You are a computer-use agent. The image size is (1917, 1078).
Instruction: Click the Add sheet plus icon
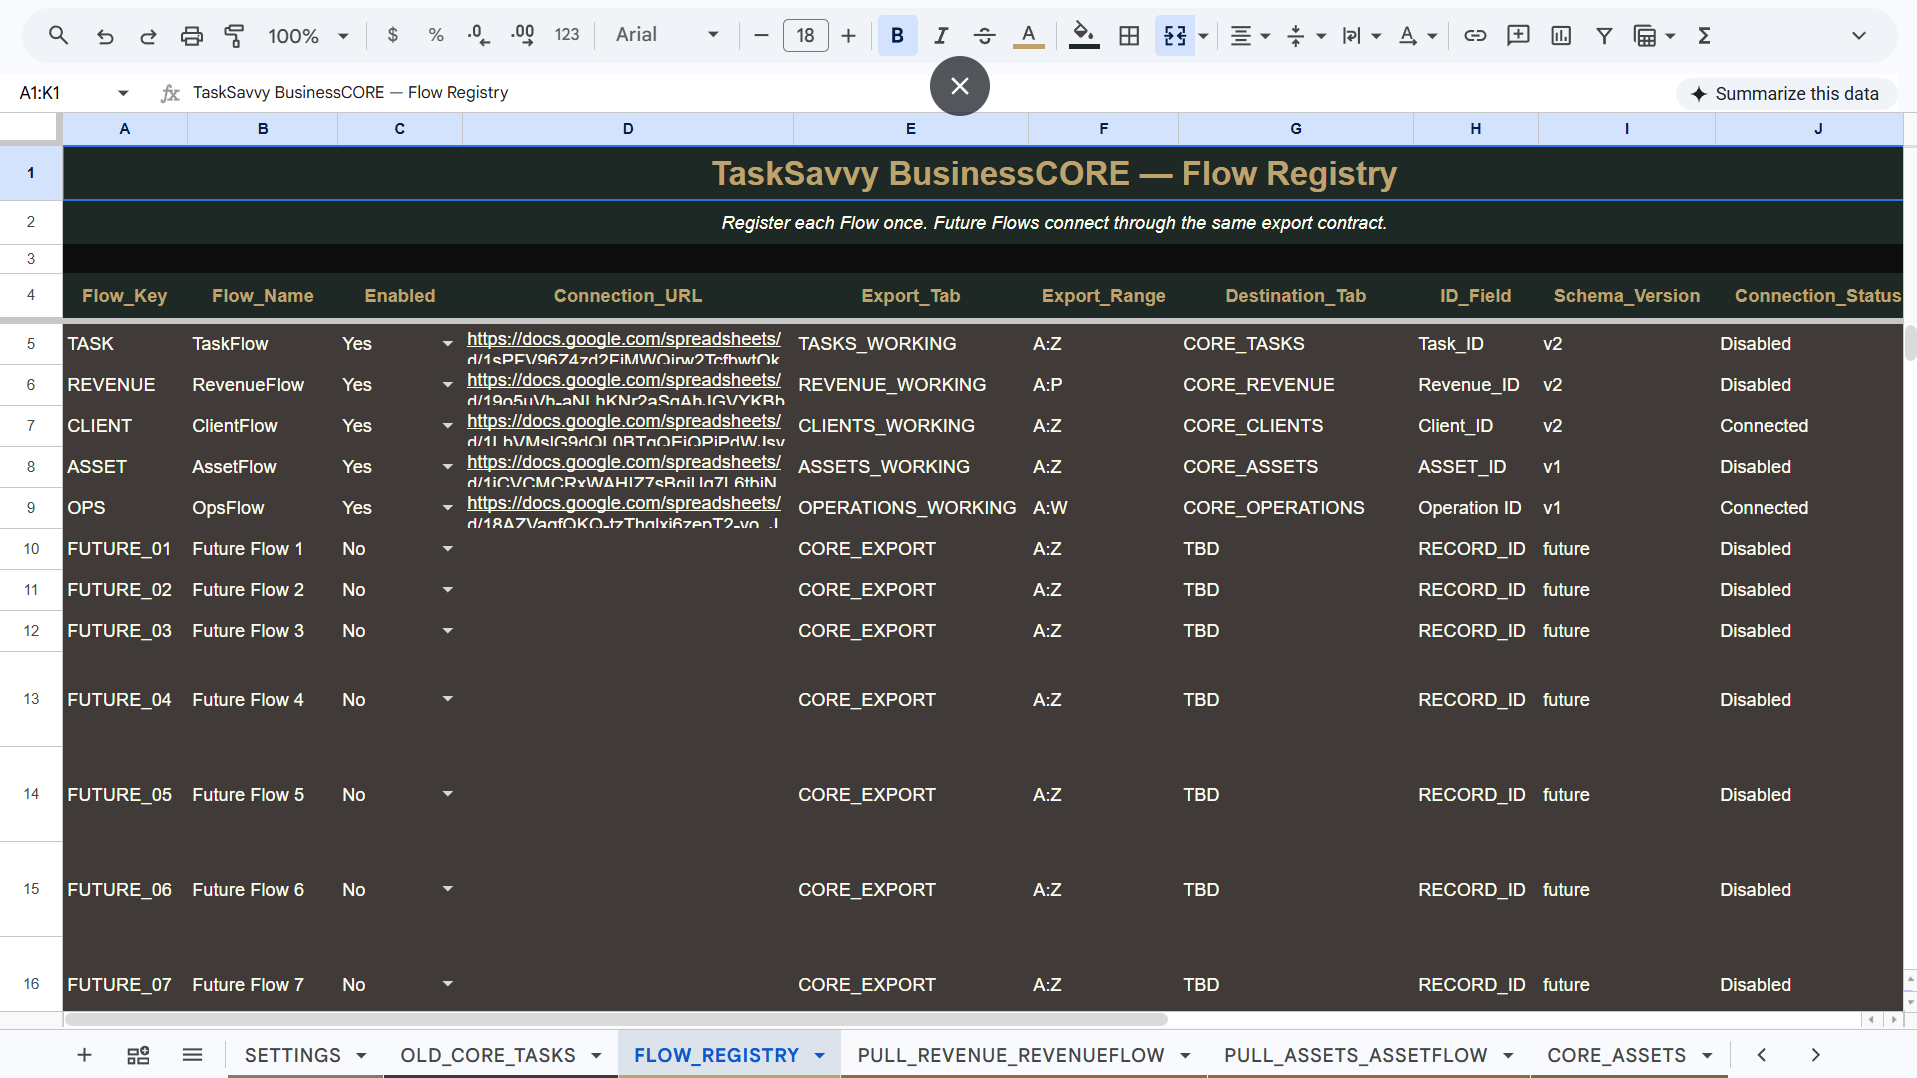click(x=85, y=1055)
